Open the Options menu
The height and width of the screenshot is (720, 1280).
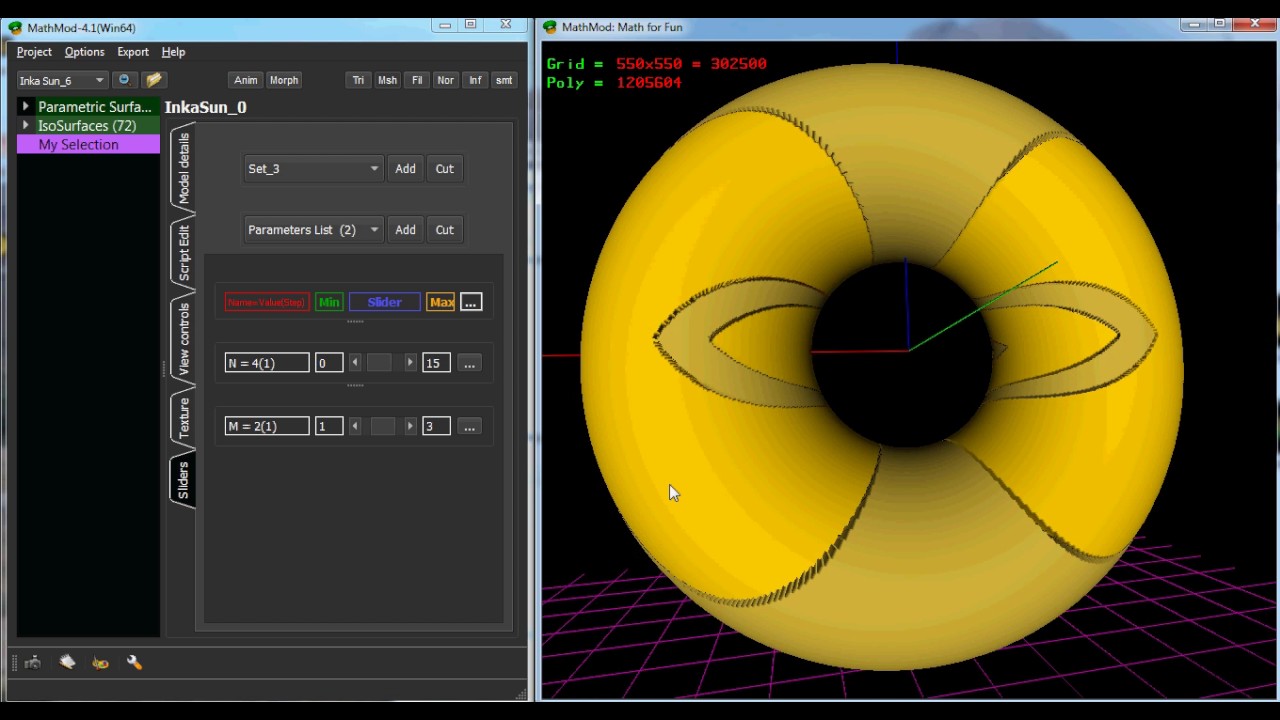pos(84,52)
